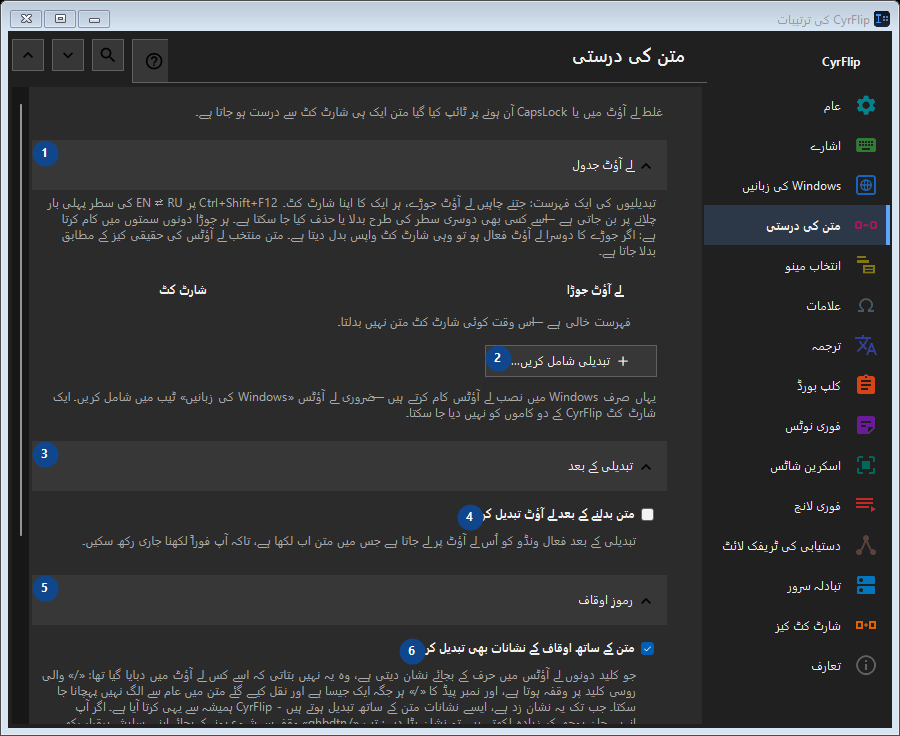Click the down arrow navigation button

[68, 55]
